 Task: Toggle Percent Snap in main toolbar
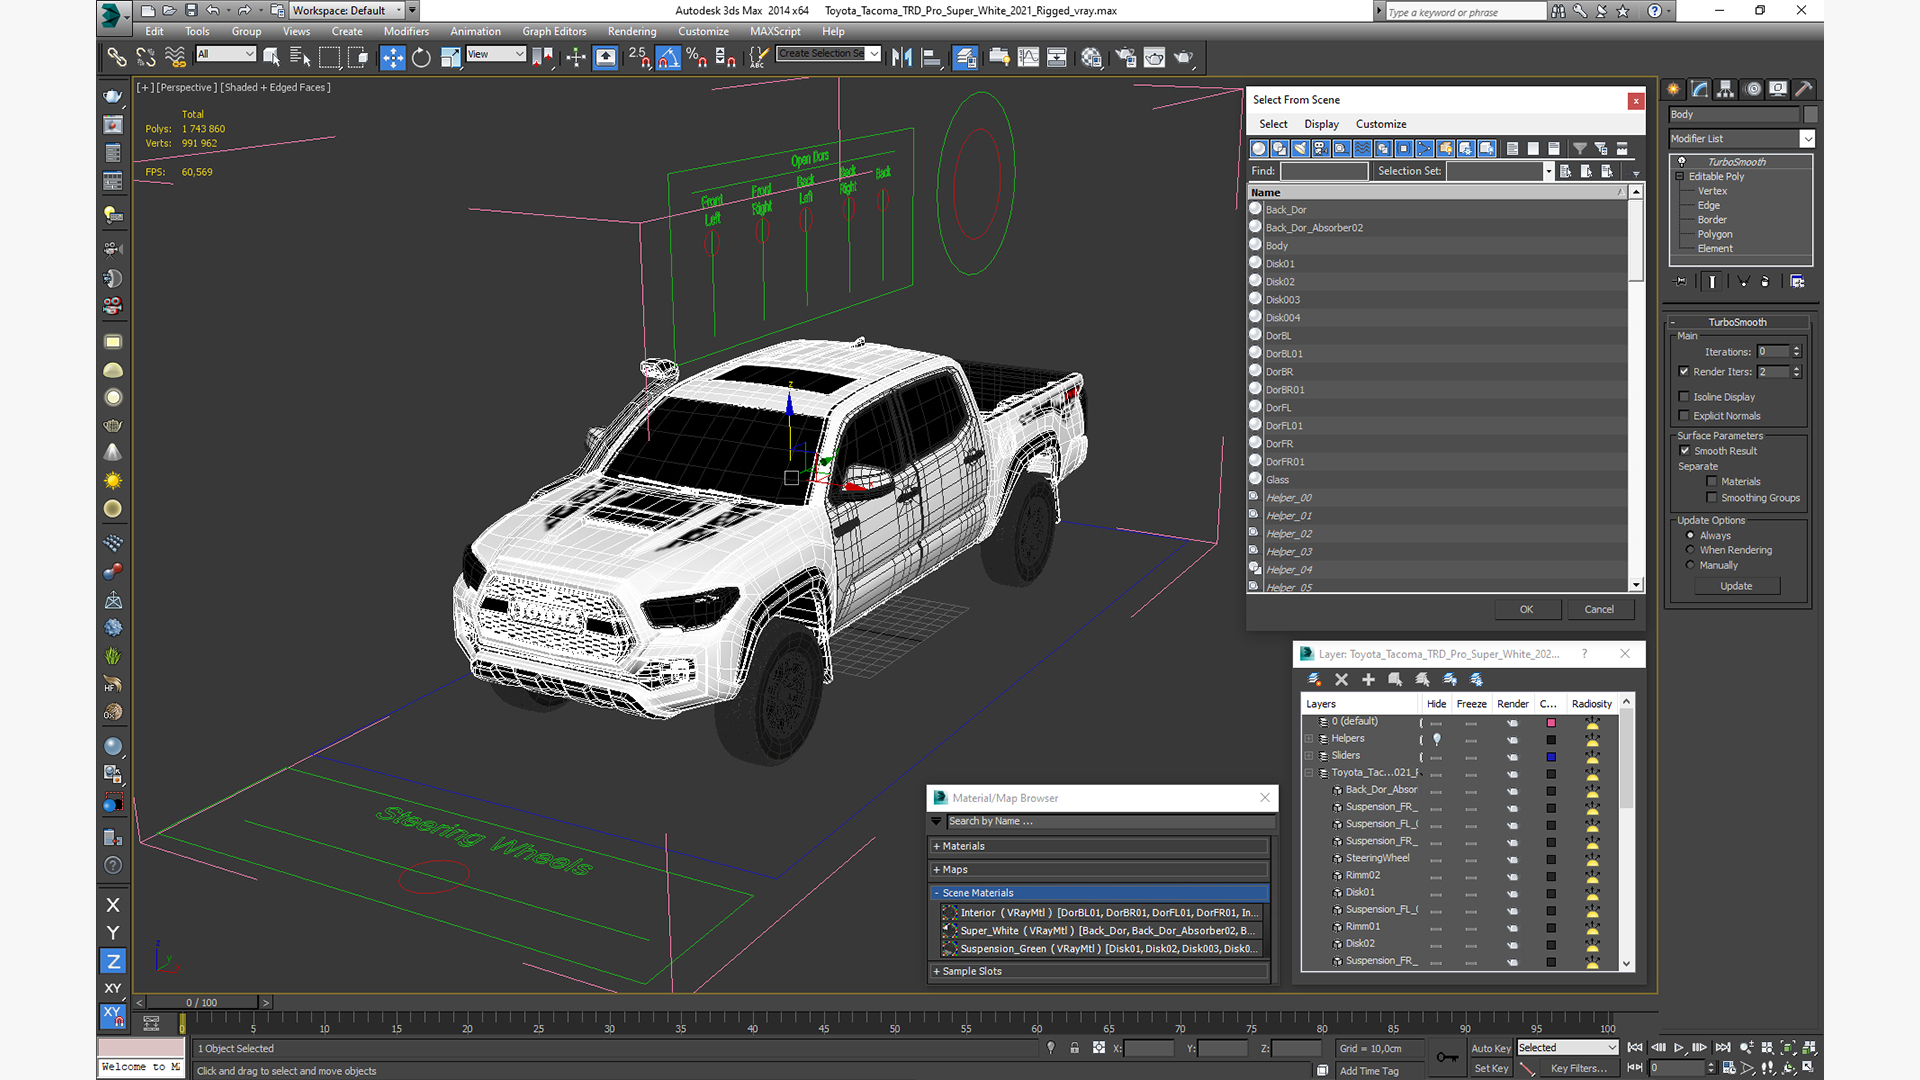pyautogui.click(x=697, y=58)
